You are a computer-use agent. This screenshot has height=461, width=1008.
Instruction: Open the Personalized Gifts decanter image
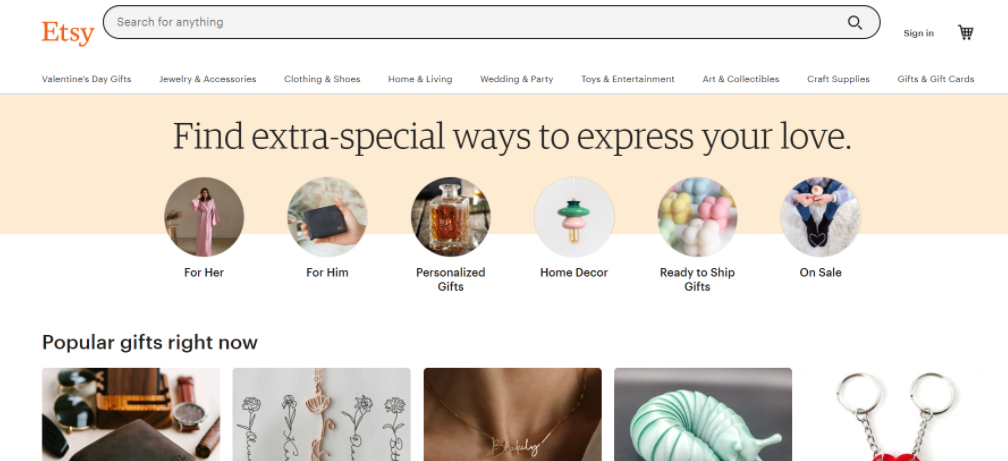tap(451, 217)
